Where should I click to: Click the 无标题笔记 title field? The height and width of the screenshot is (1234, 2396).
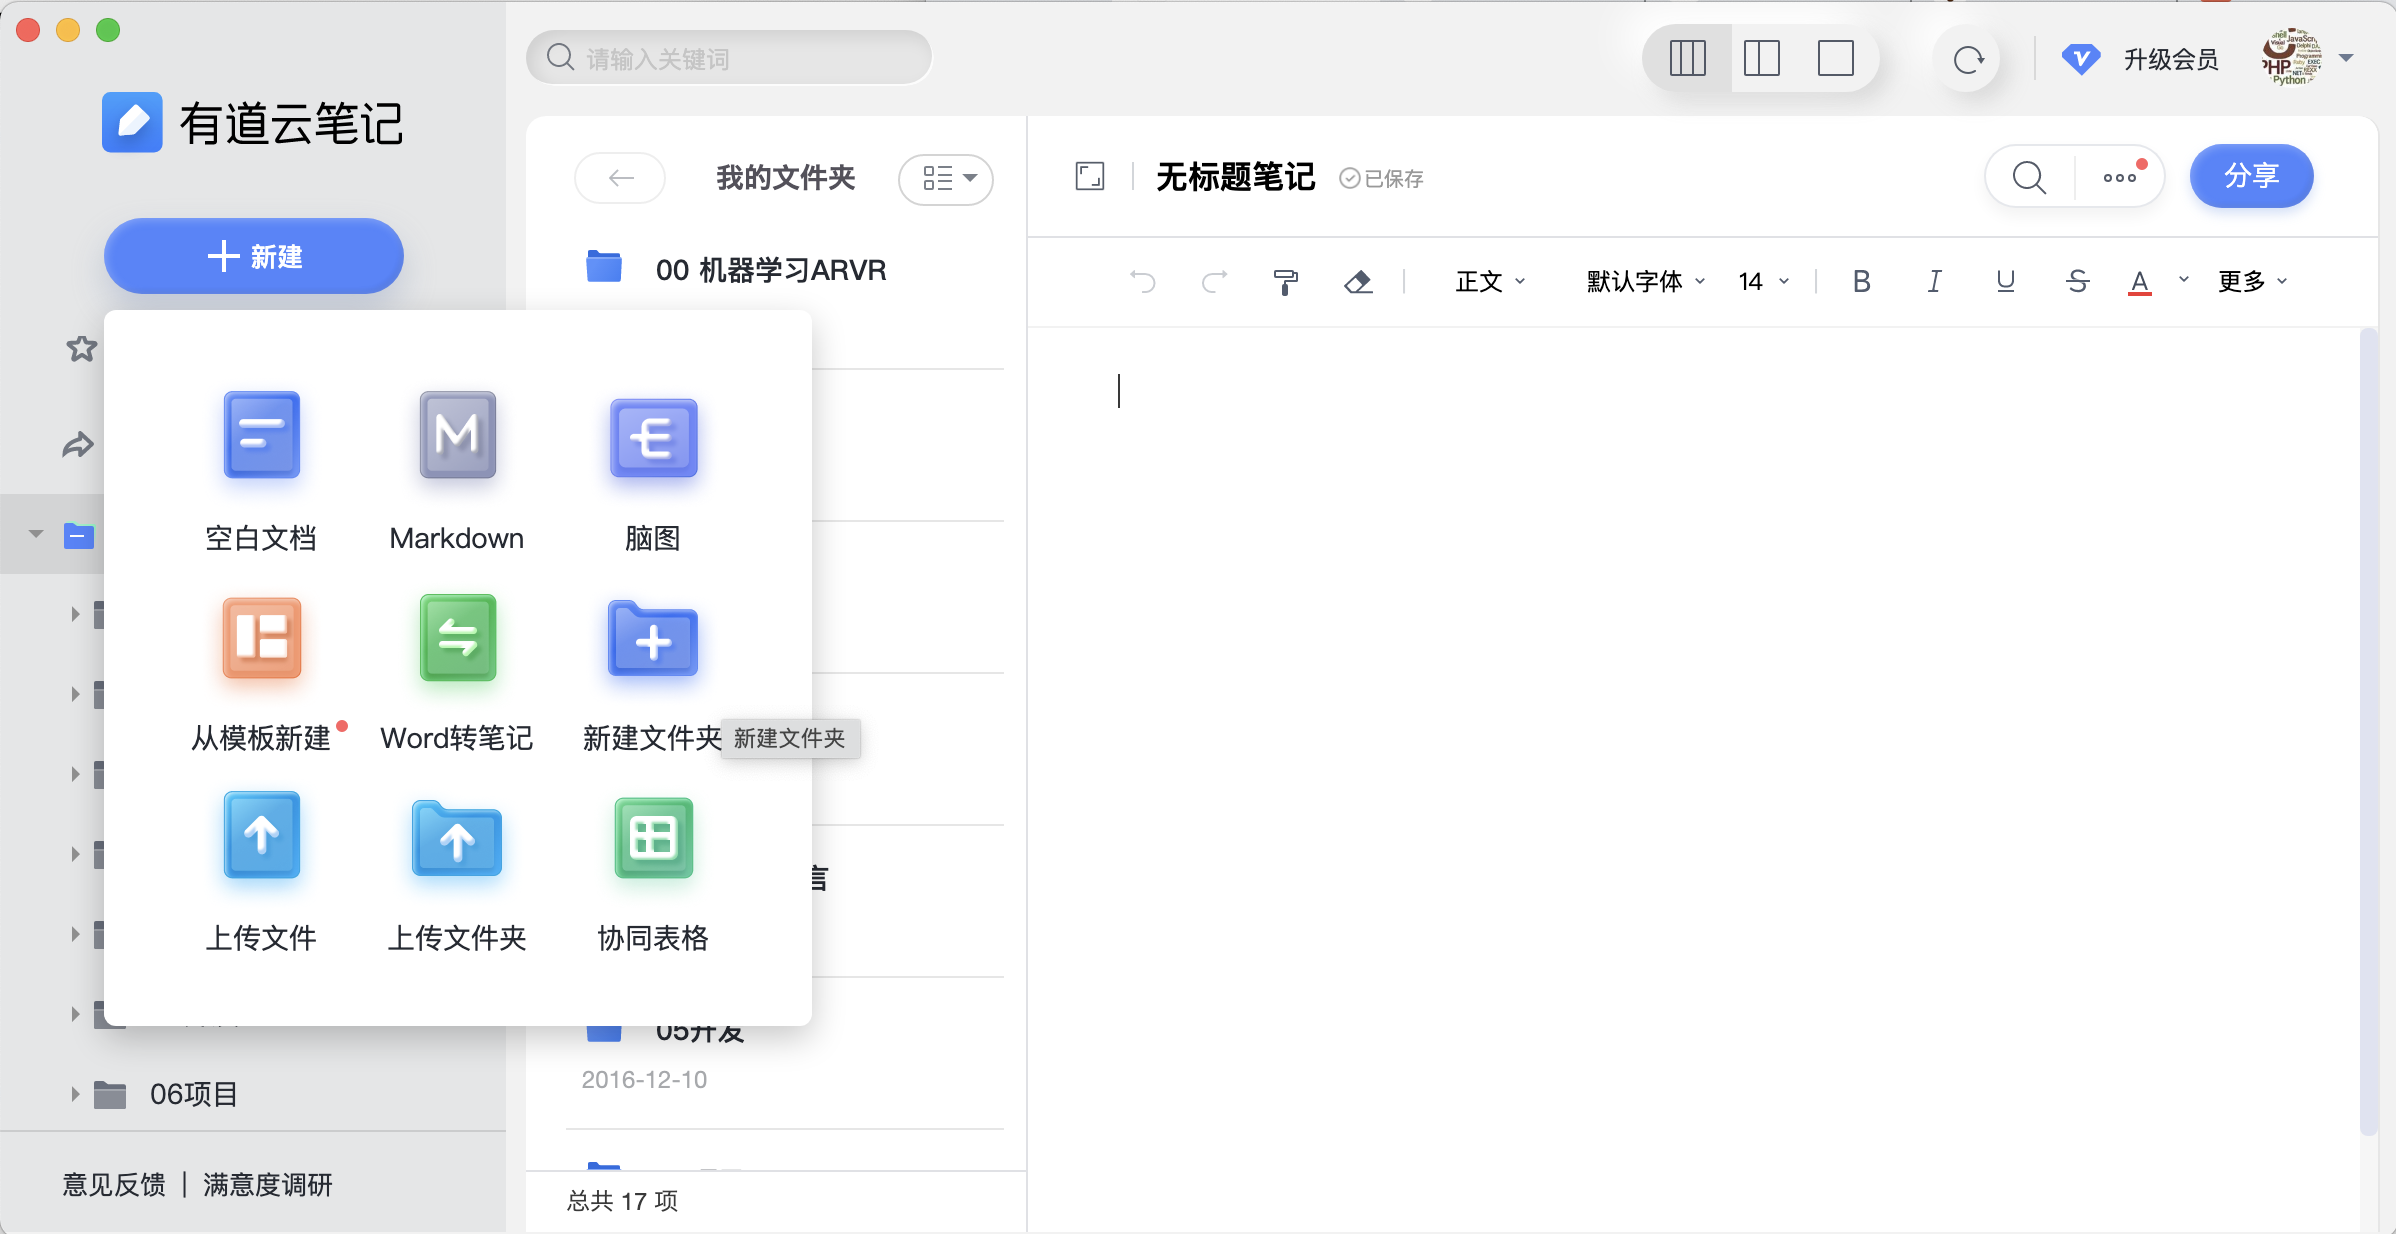tap(1235, 177)
